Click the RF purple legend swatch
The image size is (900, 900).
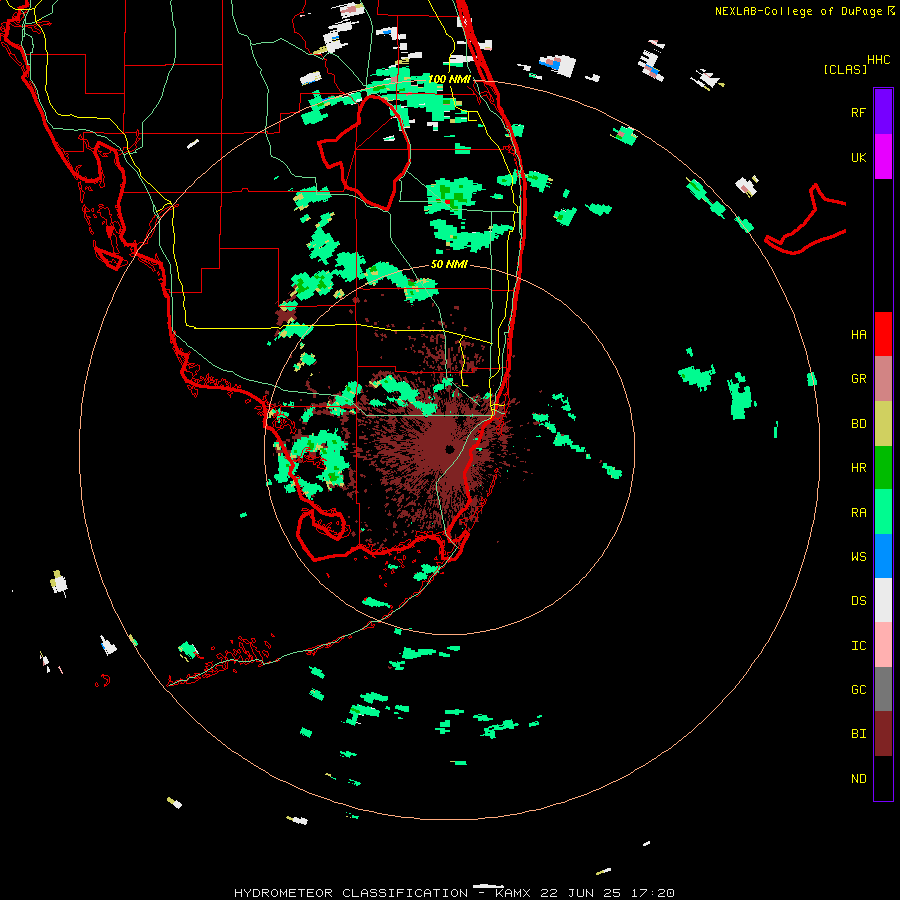(883, 112)
